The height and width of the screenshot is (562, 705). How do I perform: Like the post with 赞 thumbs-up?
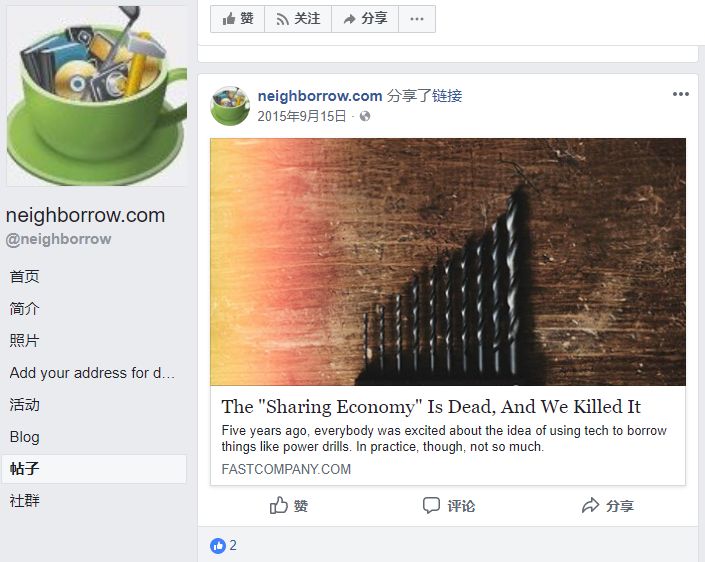(289, 506)
